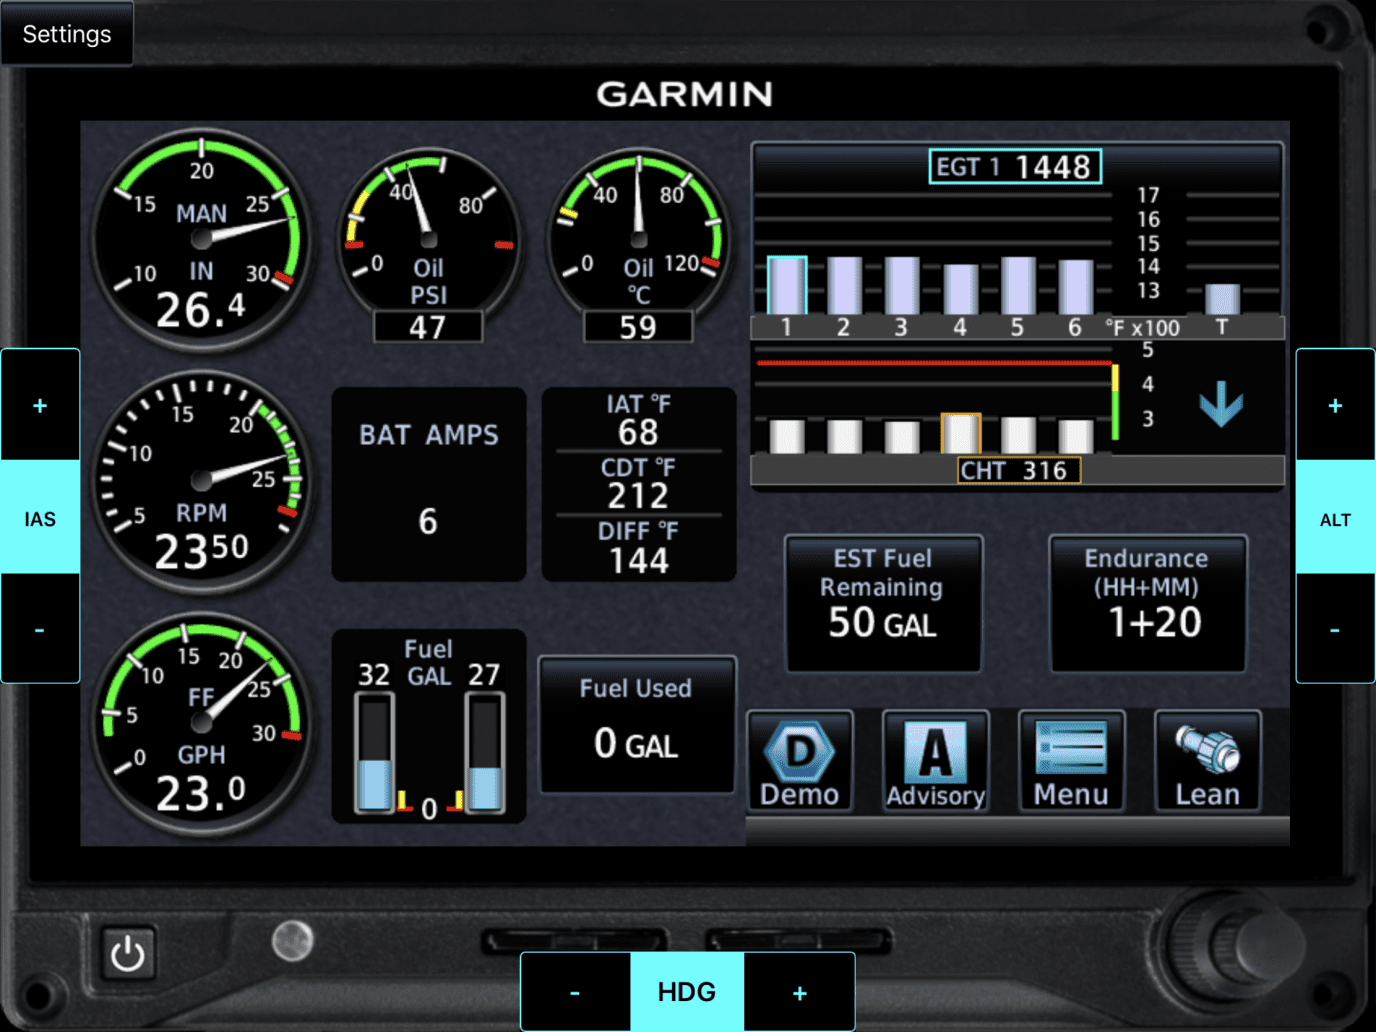This screenshot has height=1032, width=1376.
Task: Tap the Menu icon
Action: [x=1070, y=762]
